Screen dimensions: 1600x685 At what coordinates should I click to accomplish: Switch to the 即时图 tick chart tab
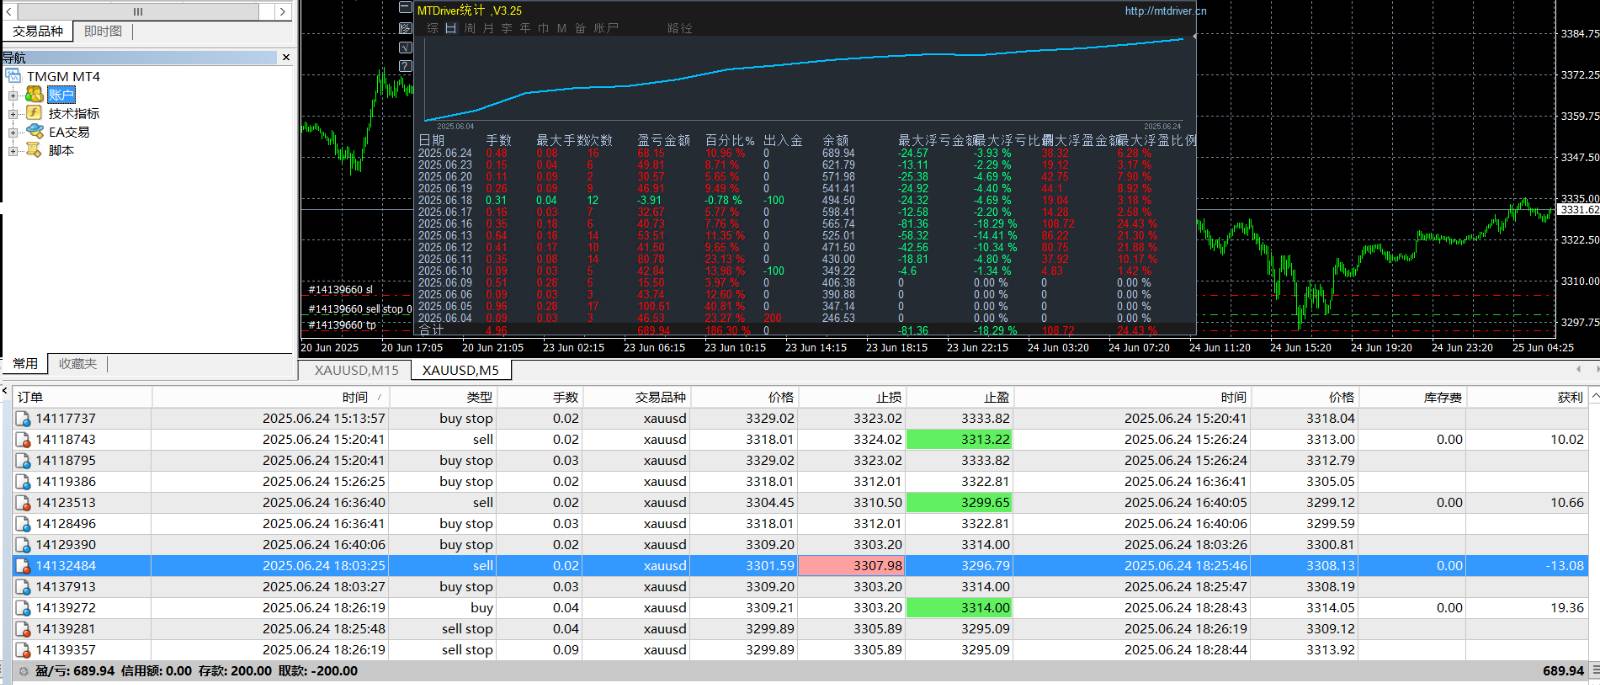(103, 31)
